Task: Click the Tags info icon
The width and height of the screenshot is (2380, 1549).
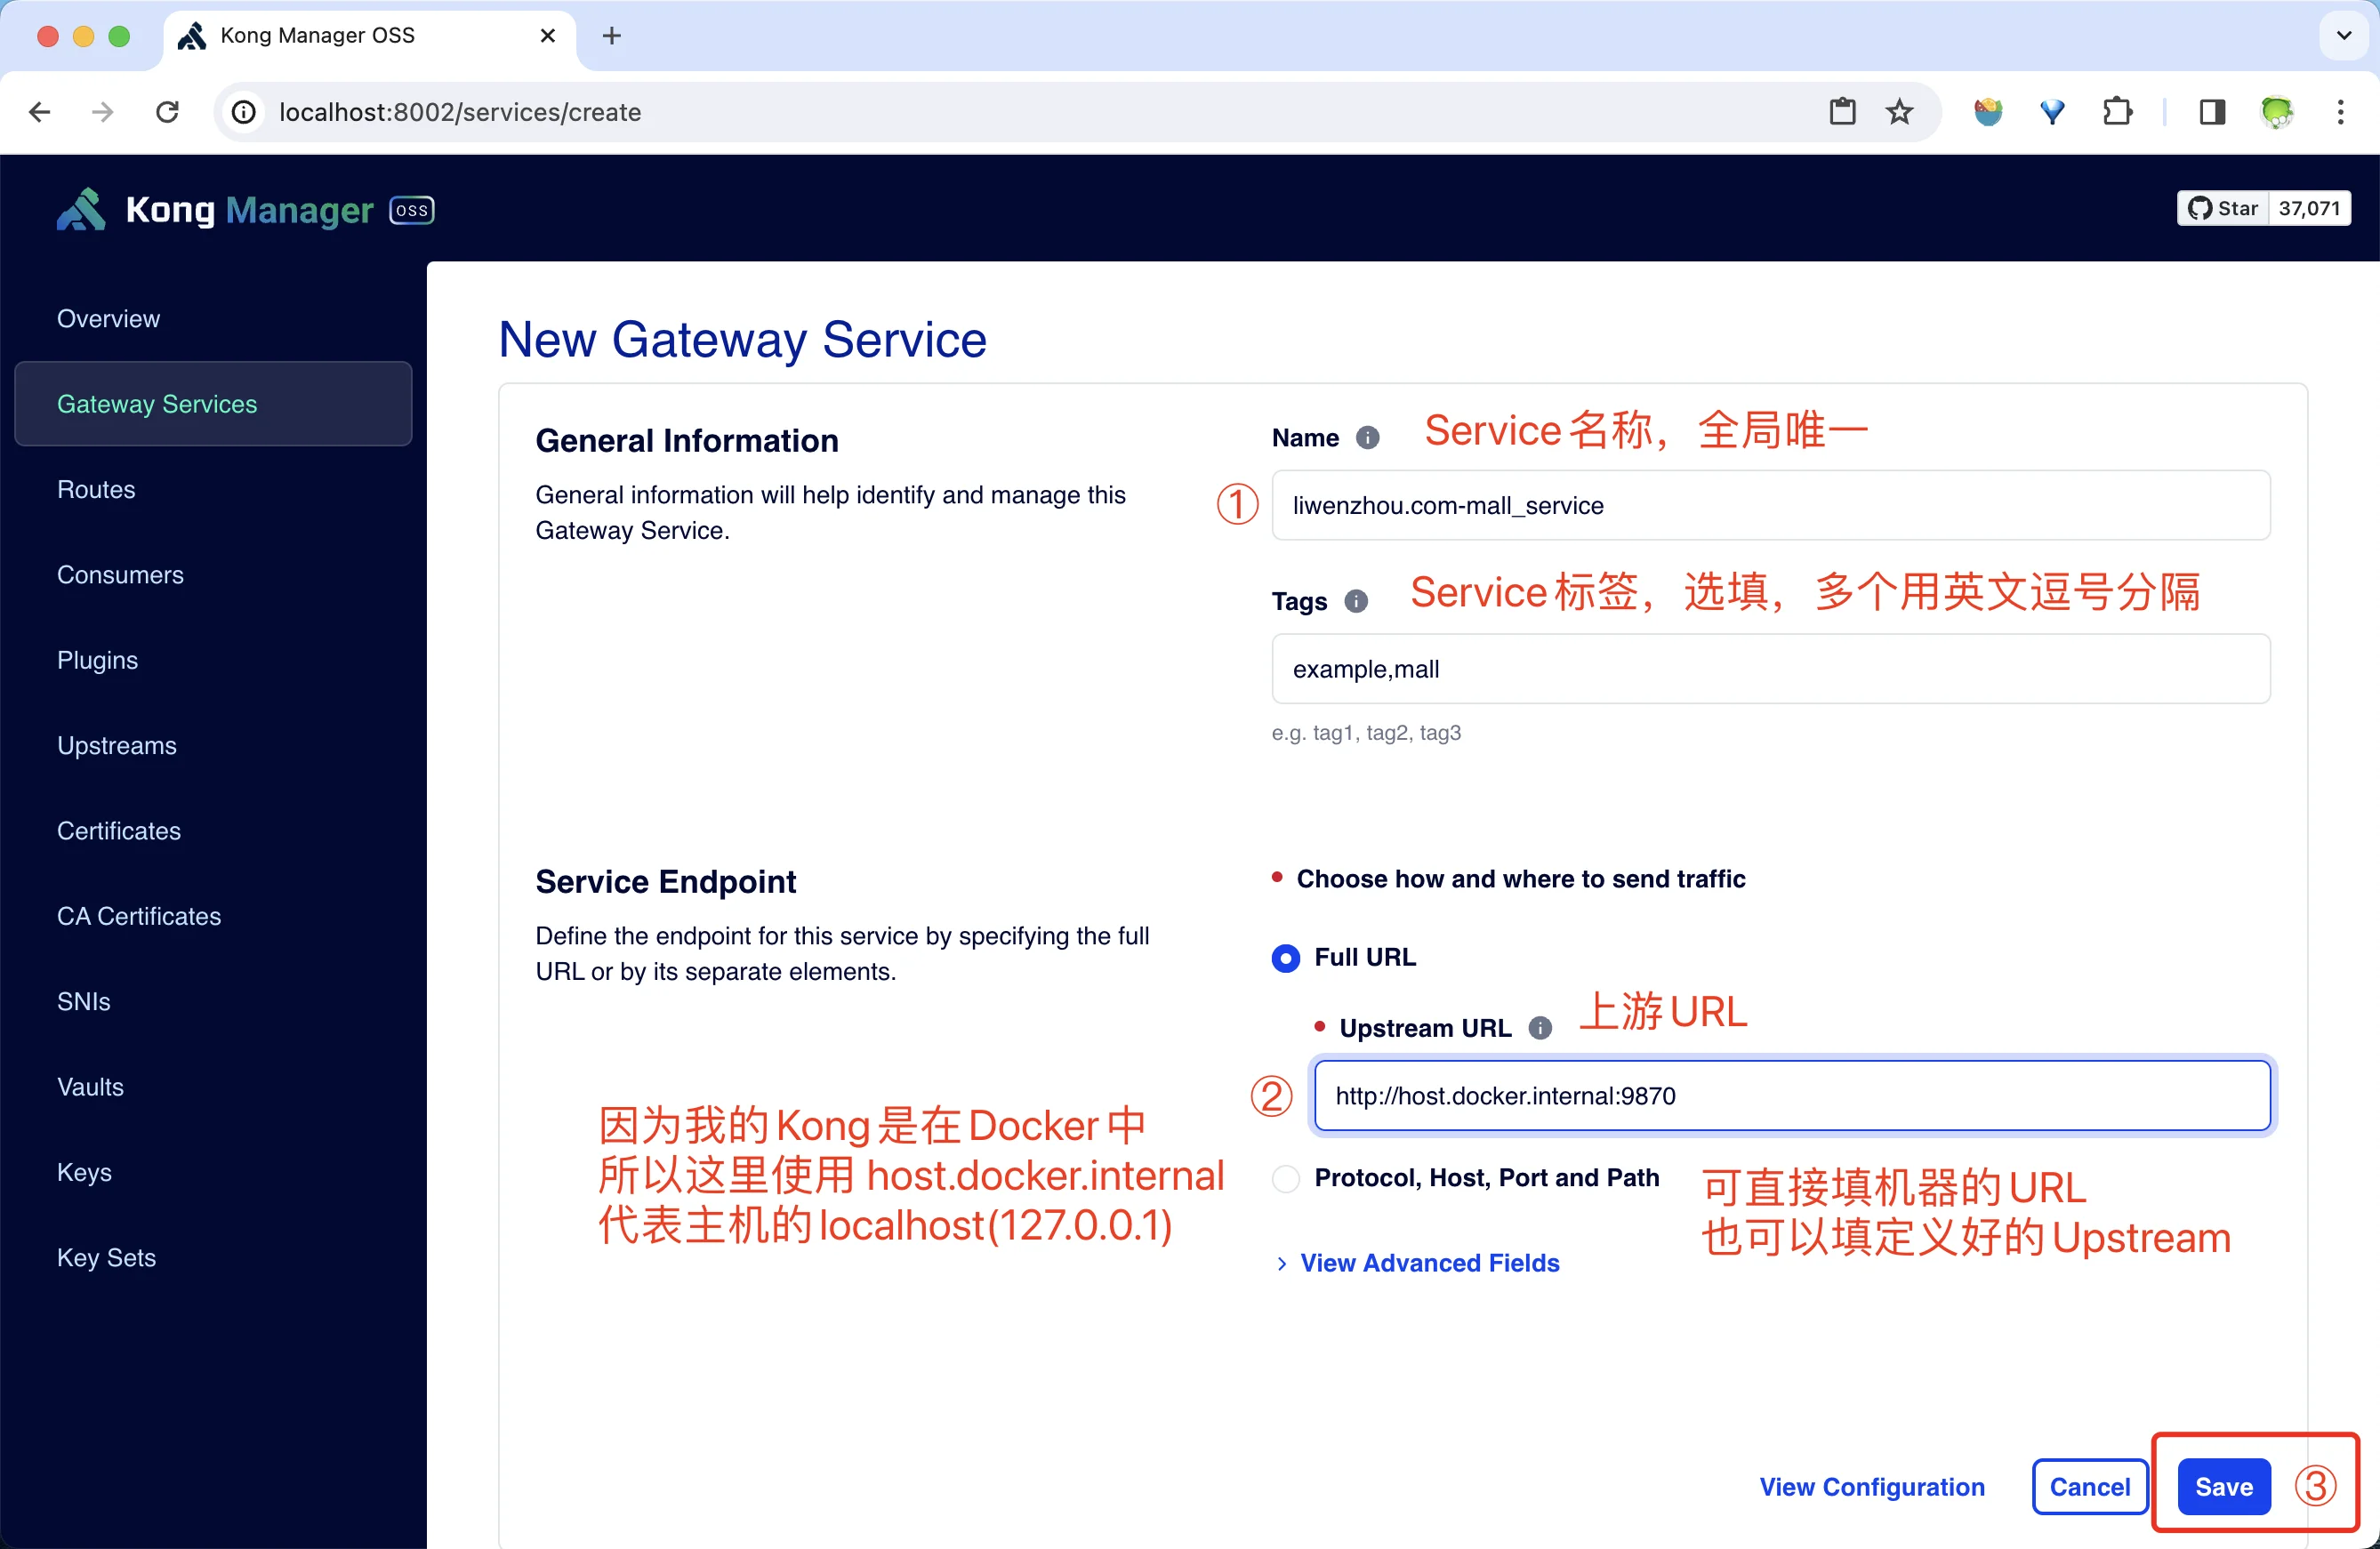Action: [1355, 600]
